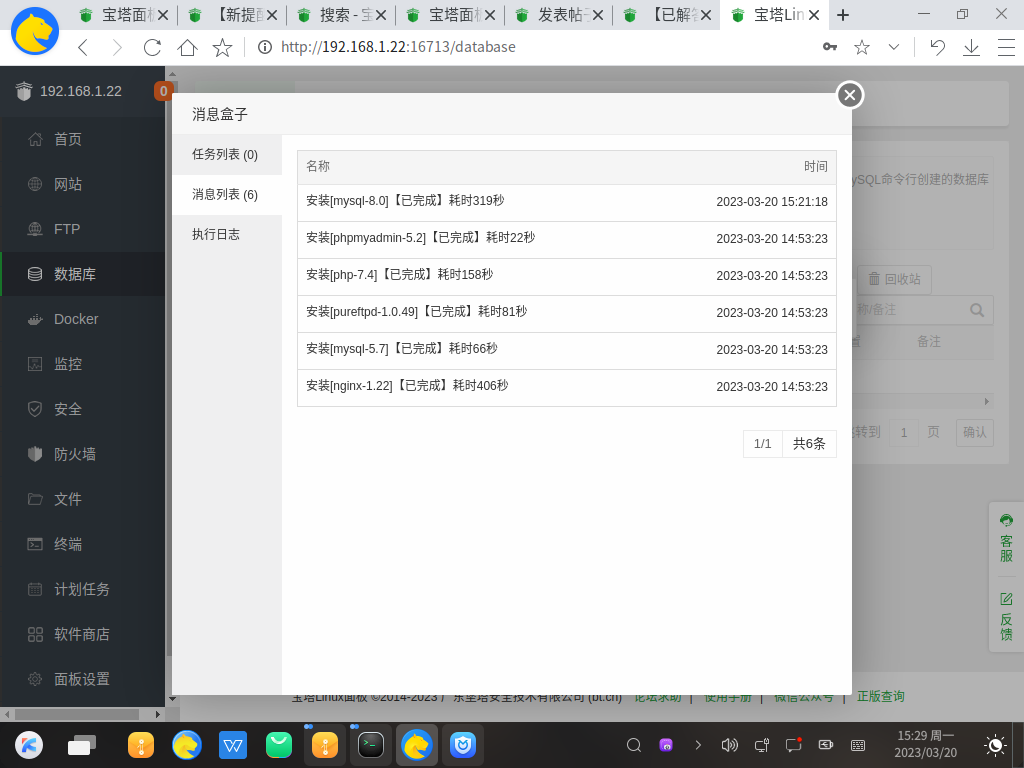
Task: Open FTP in the sidebar
Action: pyautogui.click(x=83, y=229)
